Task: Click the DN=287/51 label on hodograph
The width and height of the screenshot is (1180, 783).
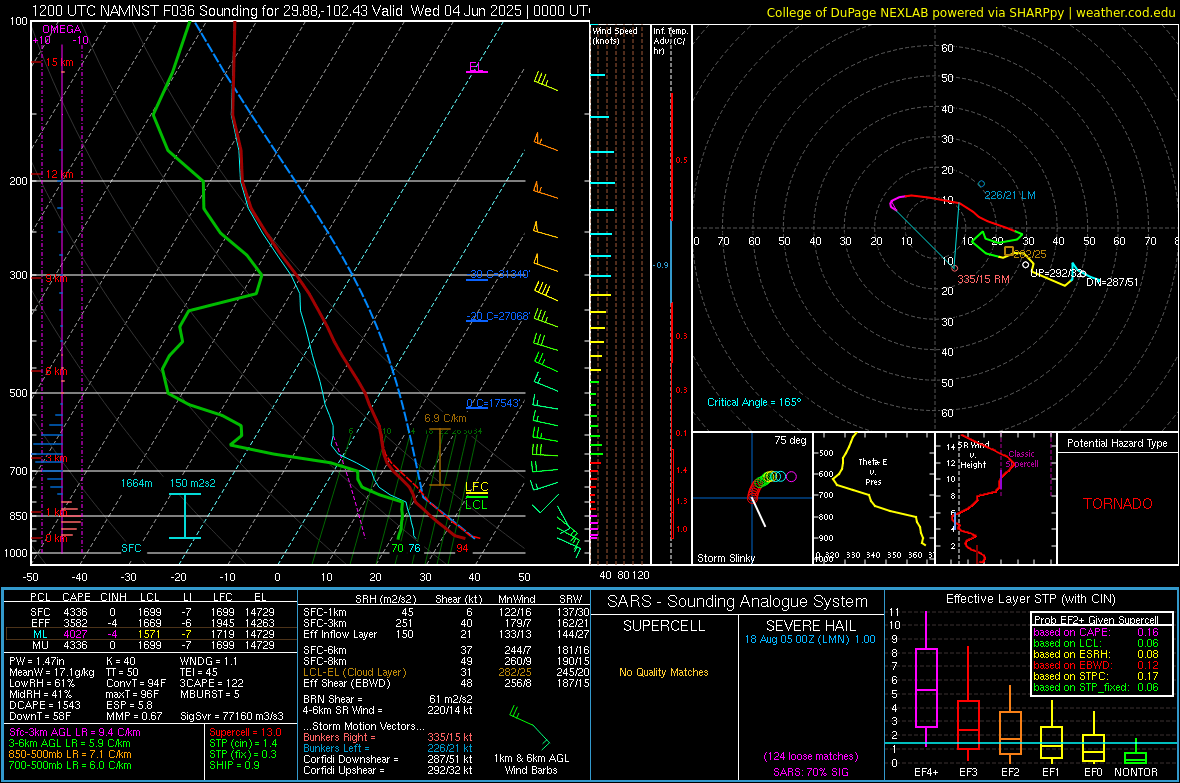Action: [1112, 282]
